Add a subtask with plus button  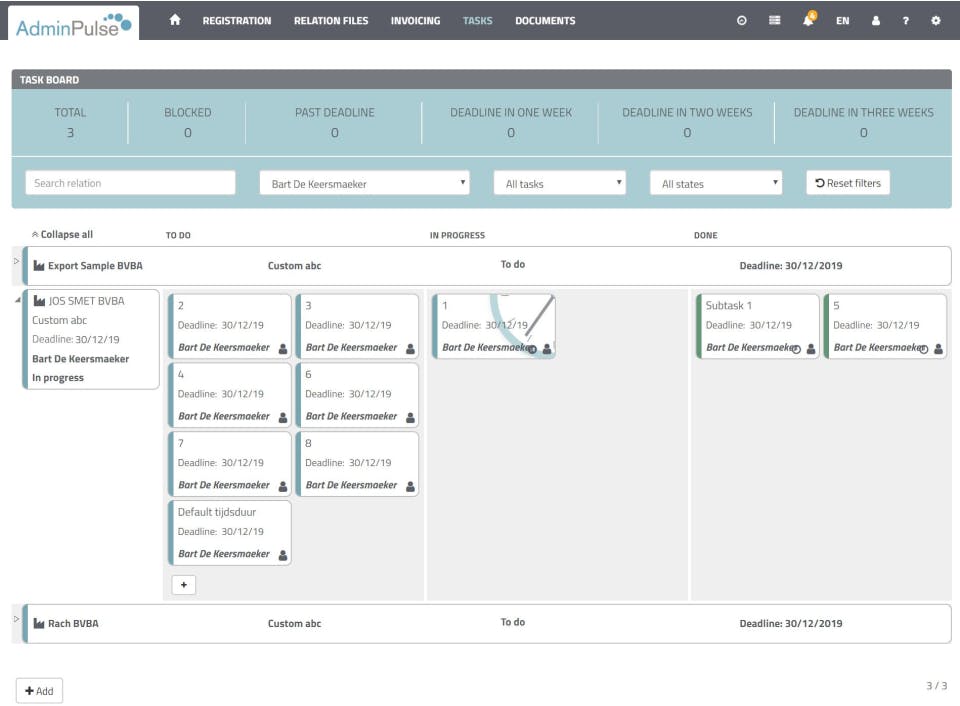click(184, 585)
